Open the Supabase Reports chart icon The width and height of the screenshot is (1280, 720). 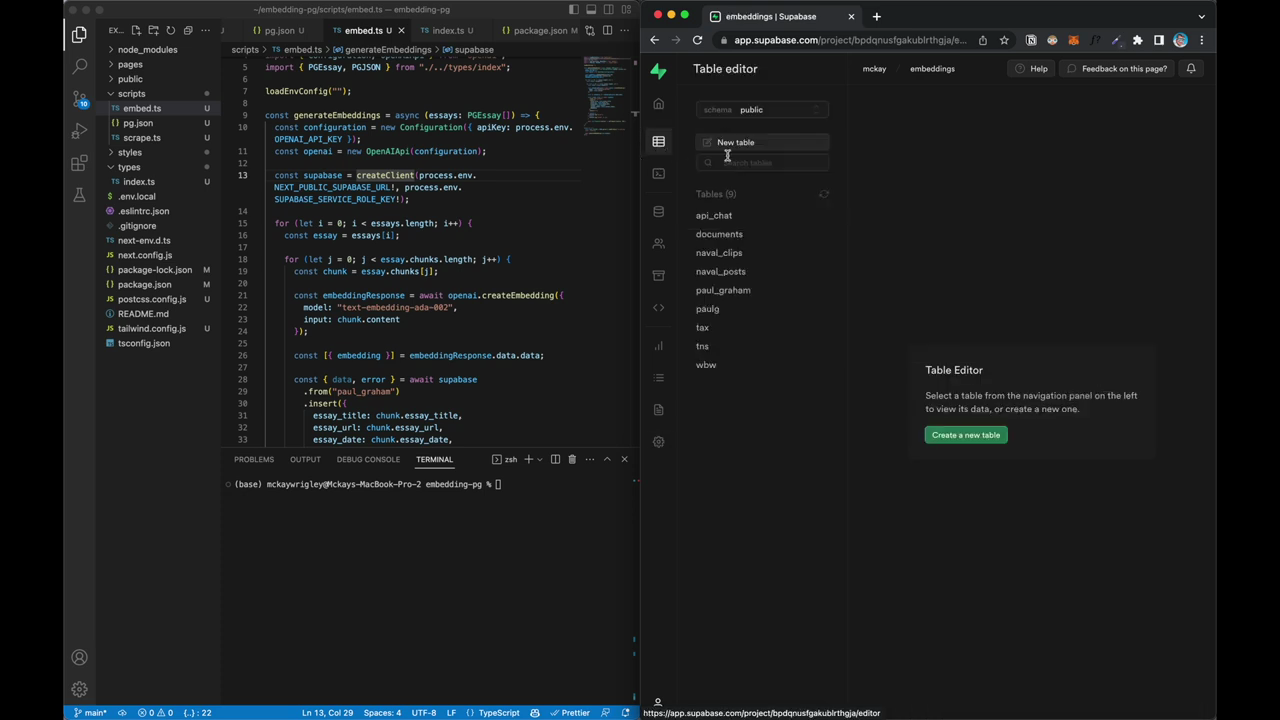[658, 346]
